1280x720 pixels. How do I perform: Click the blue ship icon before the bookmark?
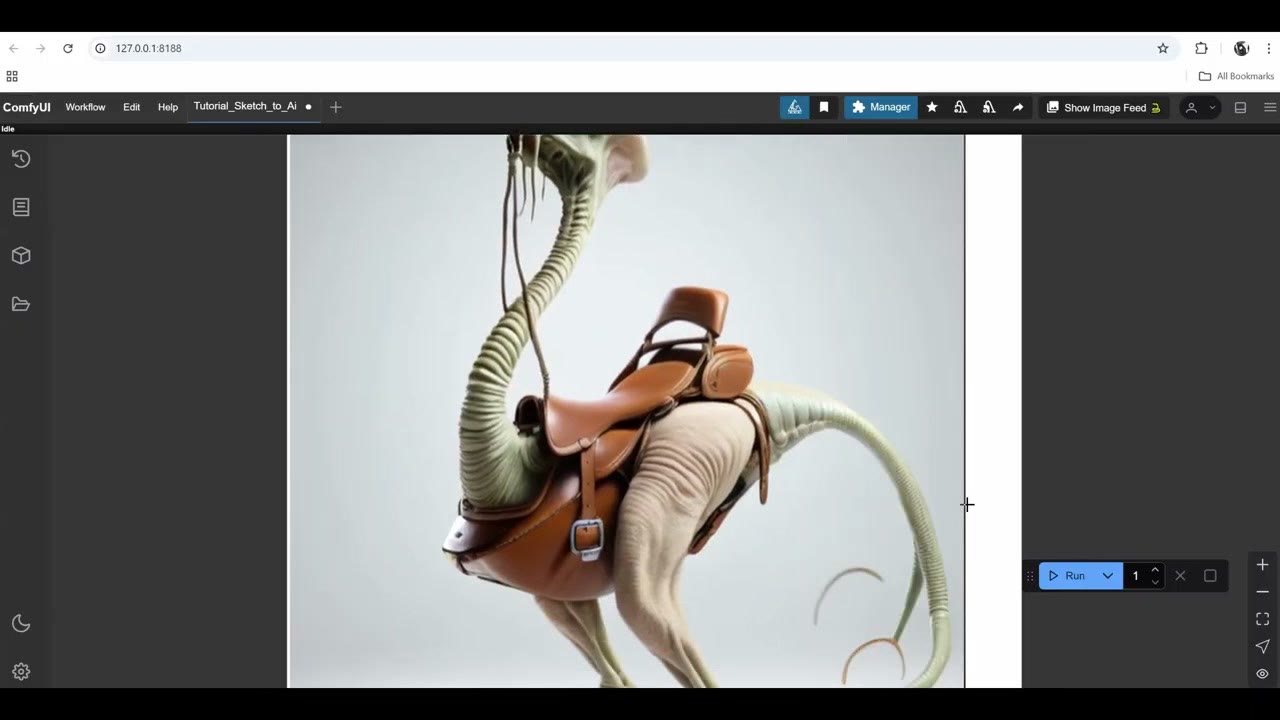pos(795,107)
